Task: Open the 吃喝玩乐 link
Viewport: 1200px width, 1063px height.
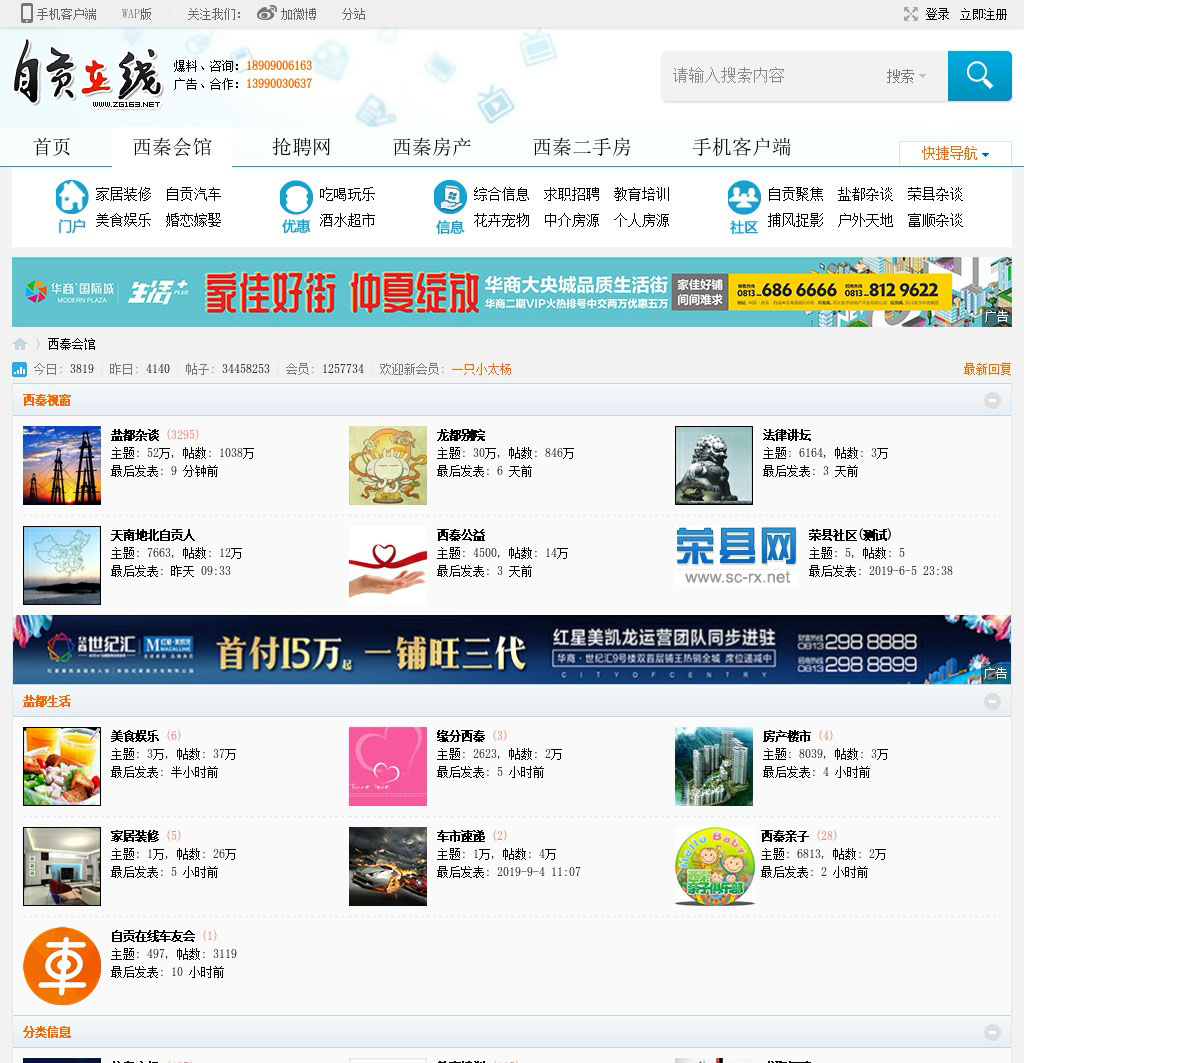Action: coord(347,194)
